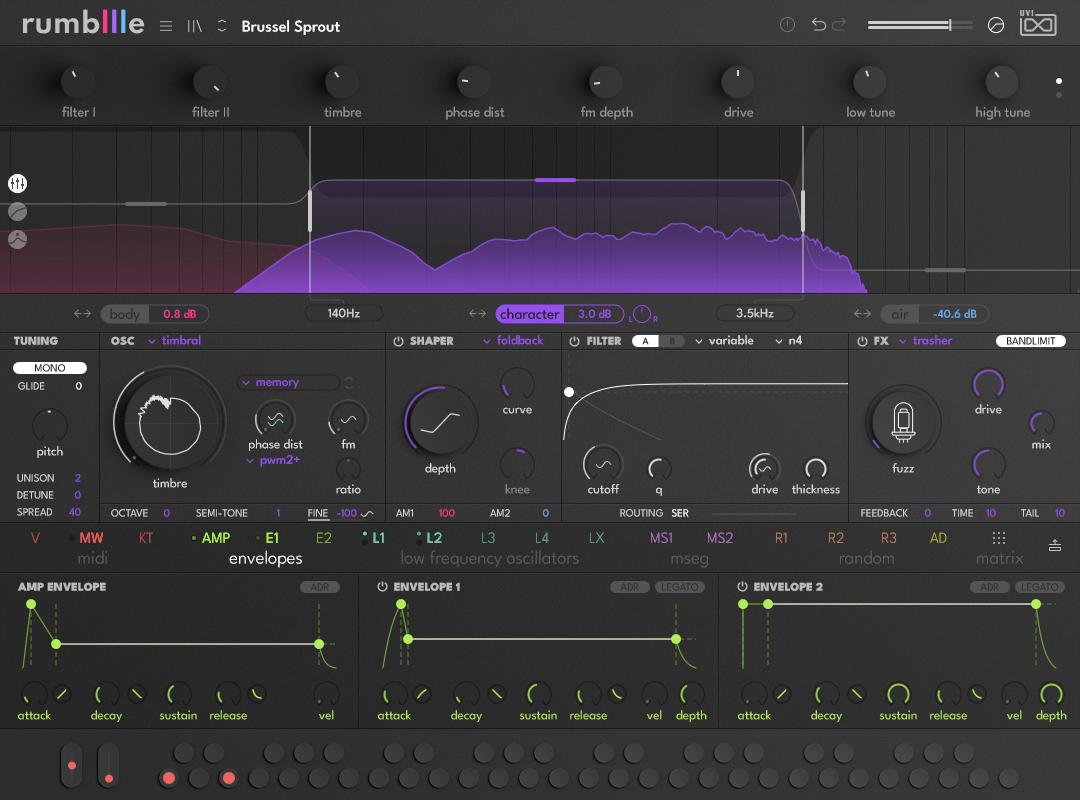Click the large timbre waveform dial
Screen dimensions: 1080x800
tap(169, 422)
